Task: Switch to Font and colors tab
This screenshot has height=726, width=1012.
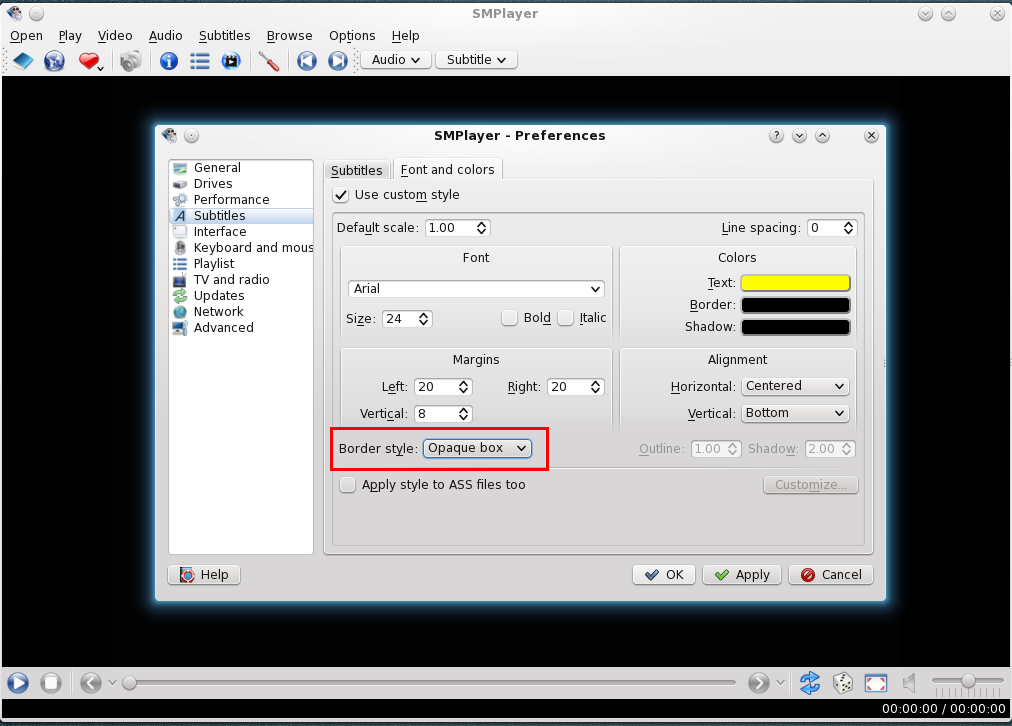Action: pyautogui.click(x=447, y=169)
